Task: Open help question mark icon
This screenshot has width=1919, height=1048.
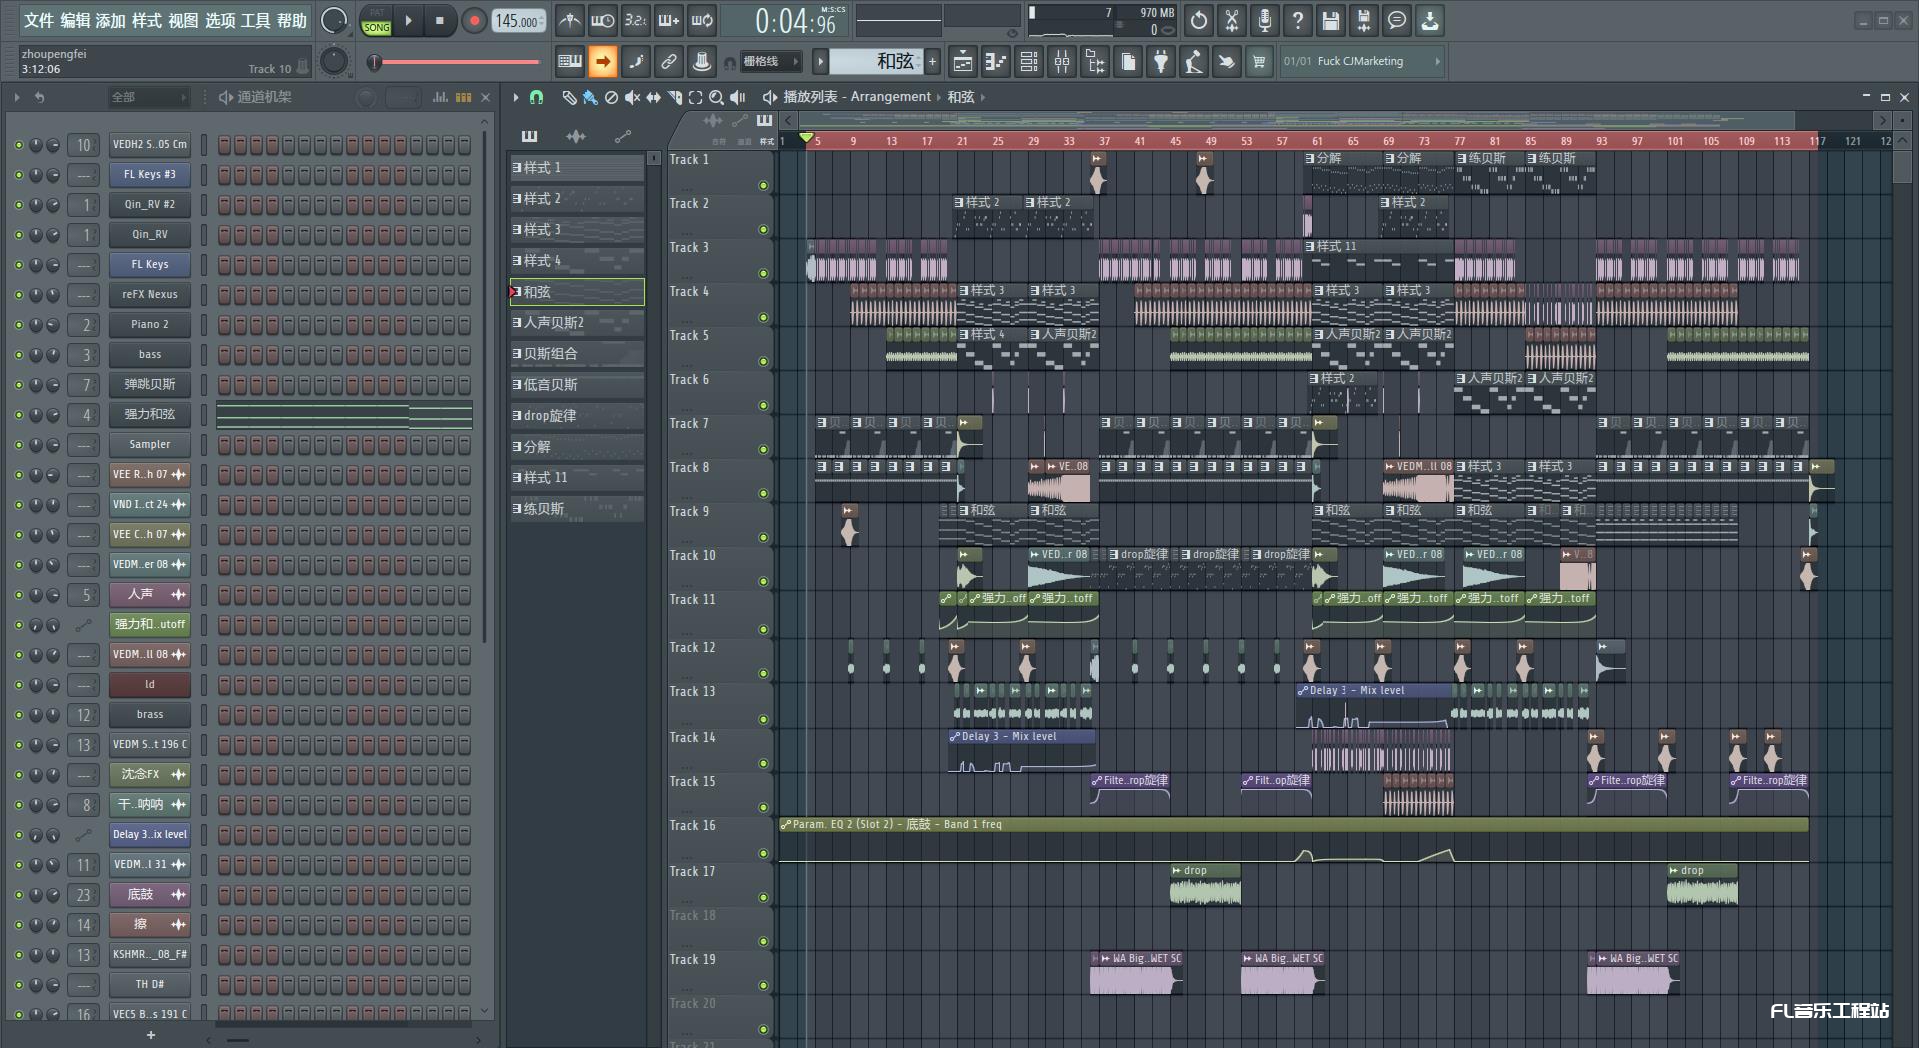Action: point(1298,20)
